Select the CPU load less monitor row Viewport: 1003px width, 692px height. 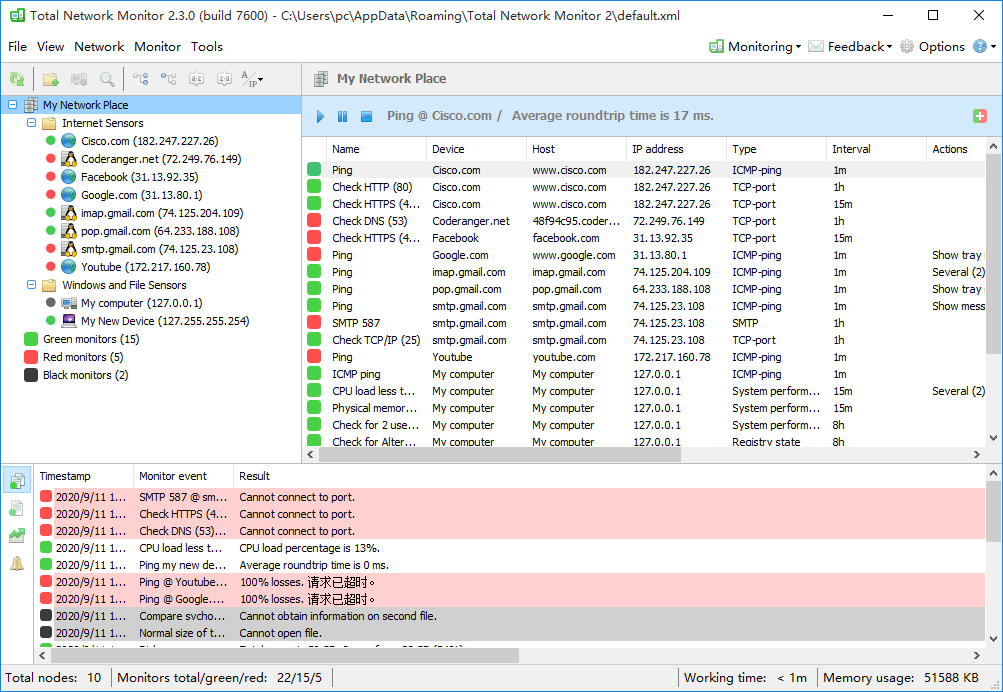pyautogui.click(x=645, y=391)
